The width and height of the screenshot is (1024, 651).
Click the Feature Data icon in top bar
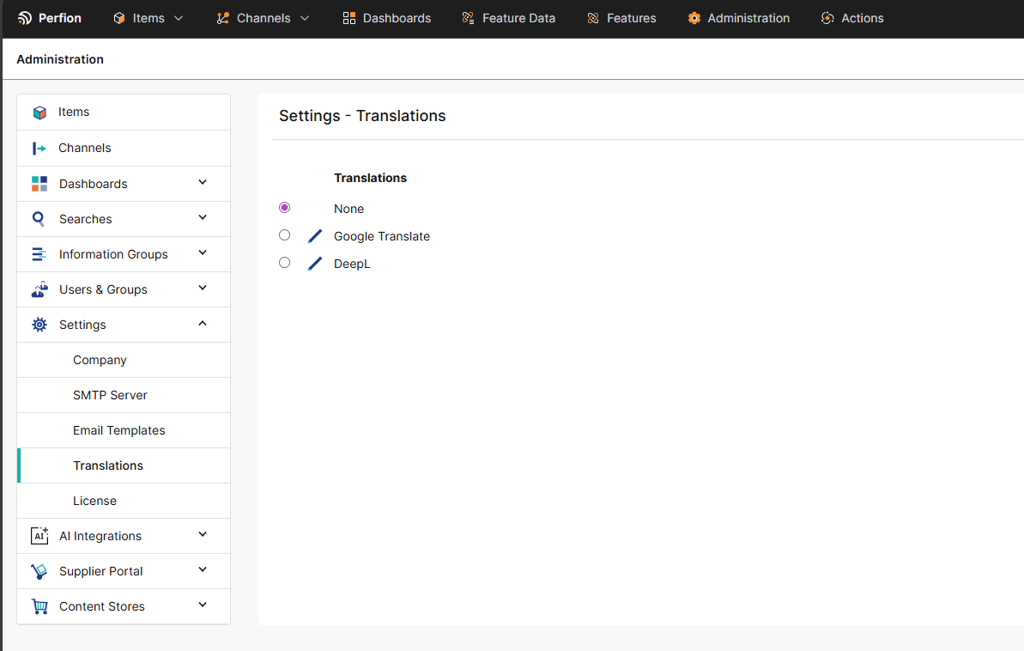(468, 18)
